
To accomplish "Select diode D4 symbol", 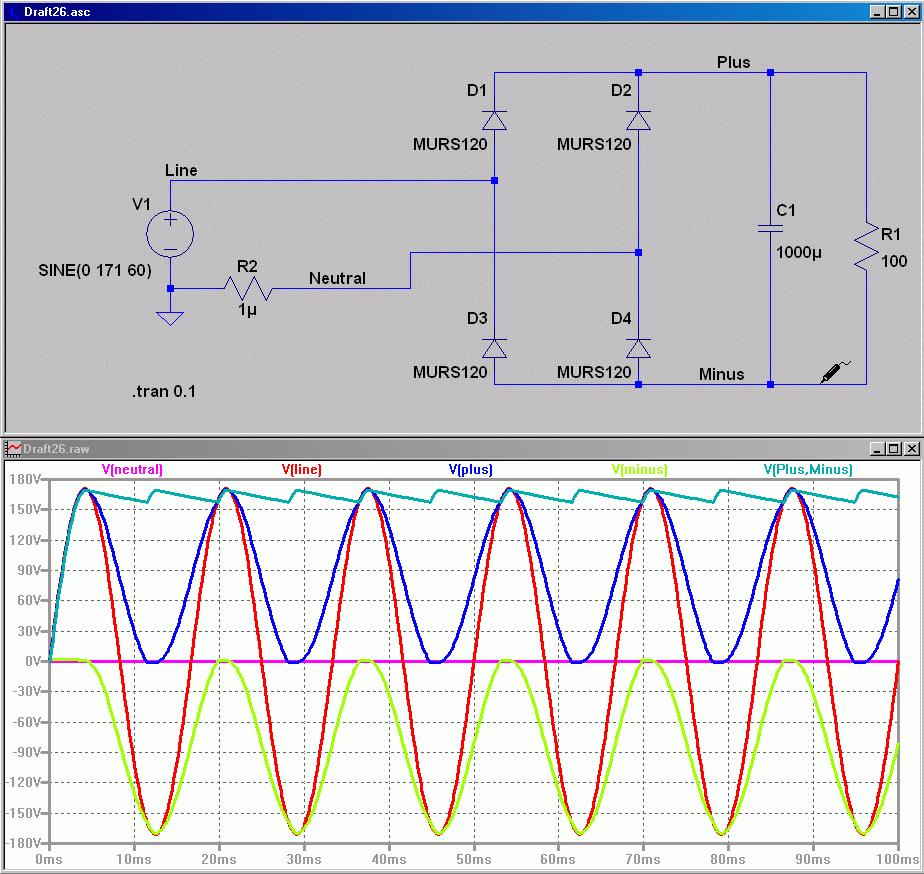I will tap(638, 348).
